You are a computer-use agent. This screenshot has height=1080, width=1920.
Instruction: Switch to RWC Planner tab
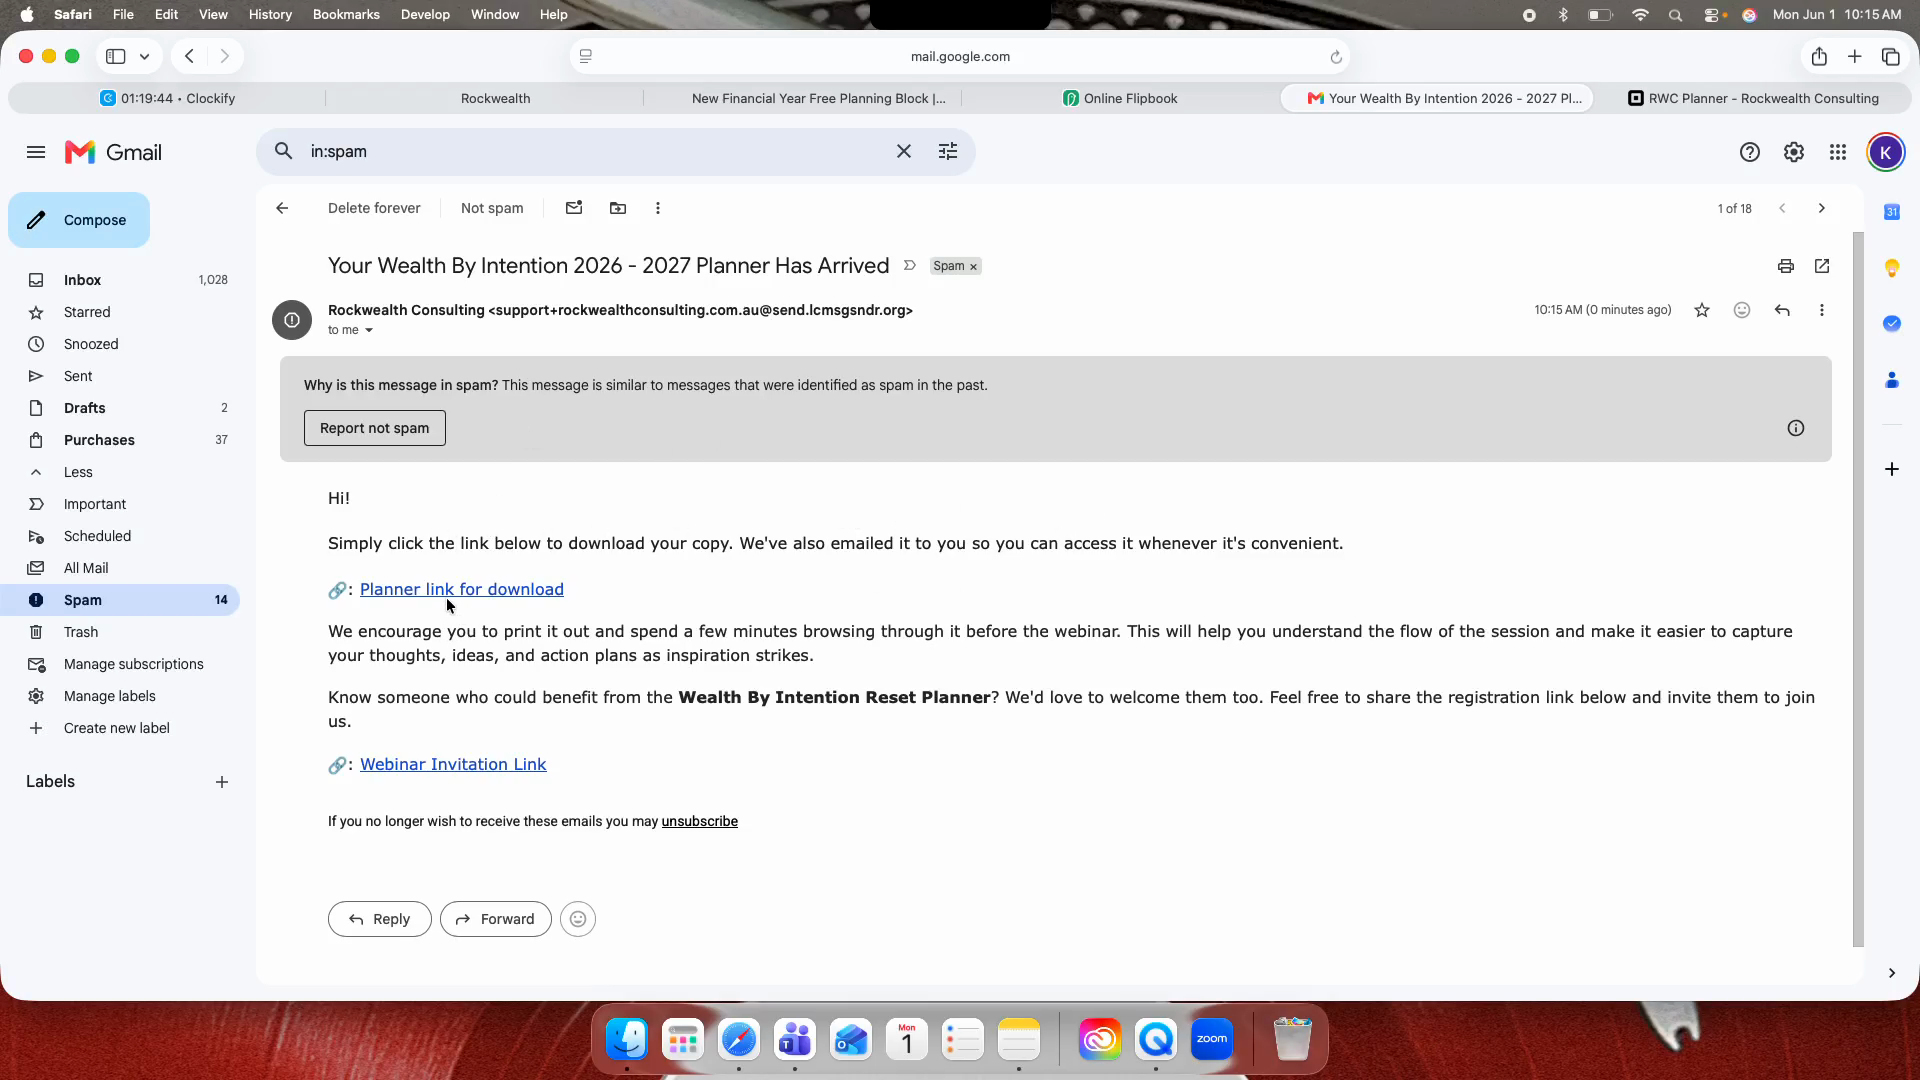[x=1753, y=98]
